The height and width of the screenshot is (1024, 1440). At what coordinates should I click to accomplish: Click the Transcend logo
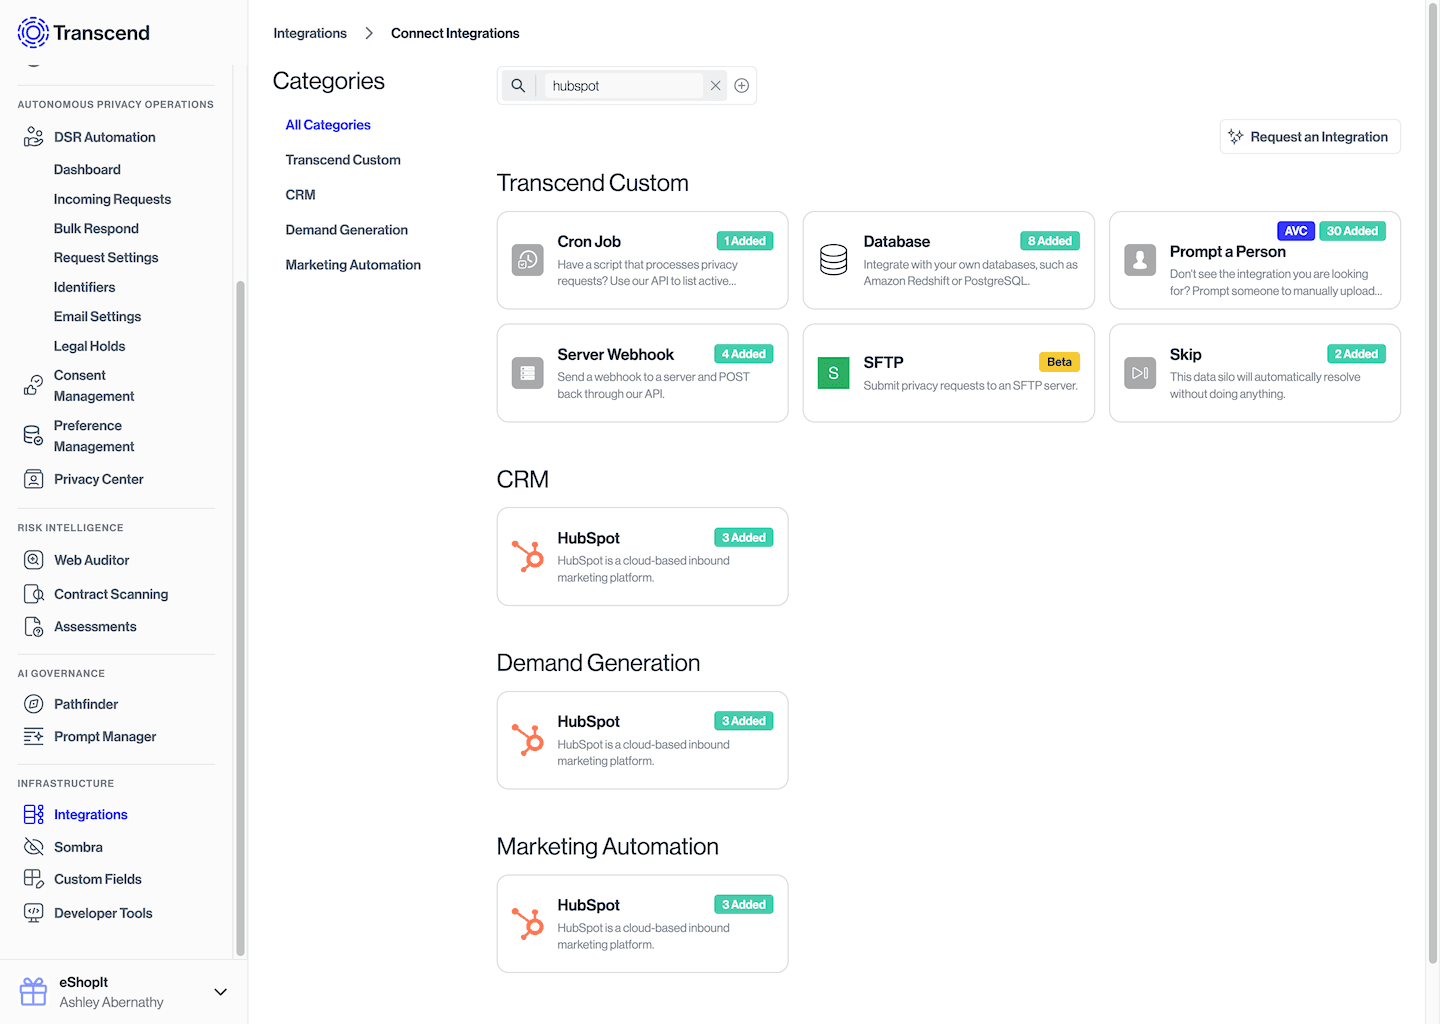[32, 32]
